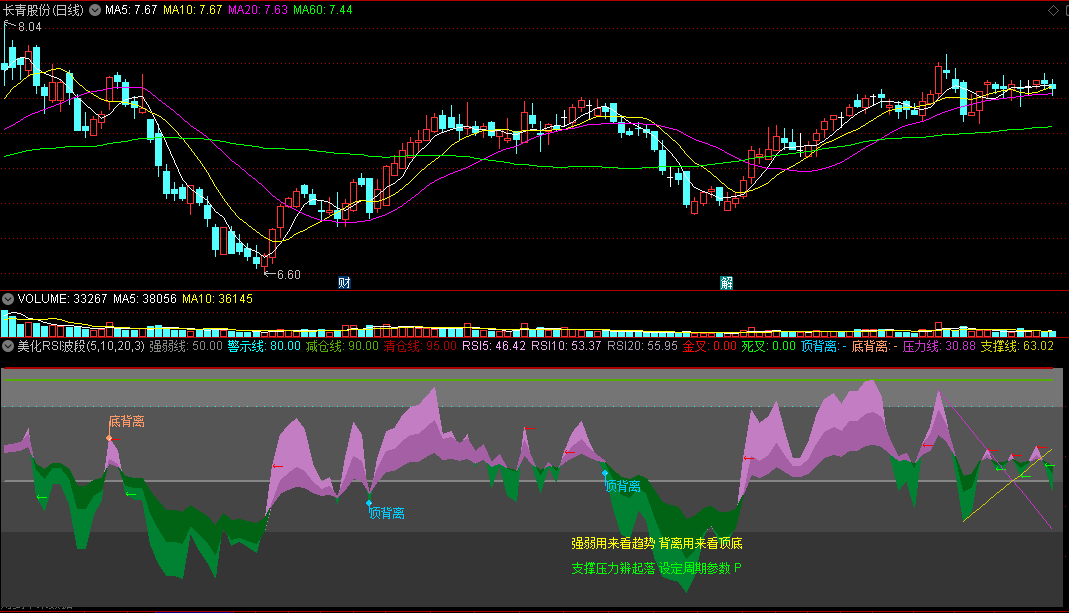Click the 清仓线: 95.00 label

click(420, 346)
